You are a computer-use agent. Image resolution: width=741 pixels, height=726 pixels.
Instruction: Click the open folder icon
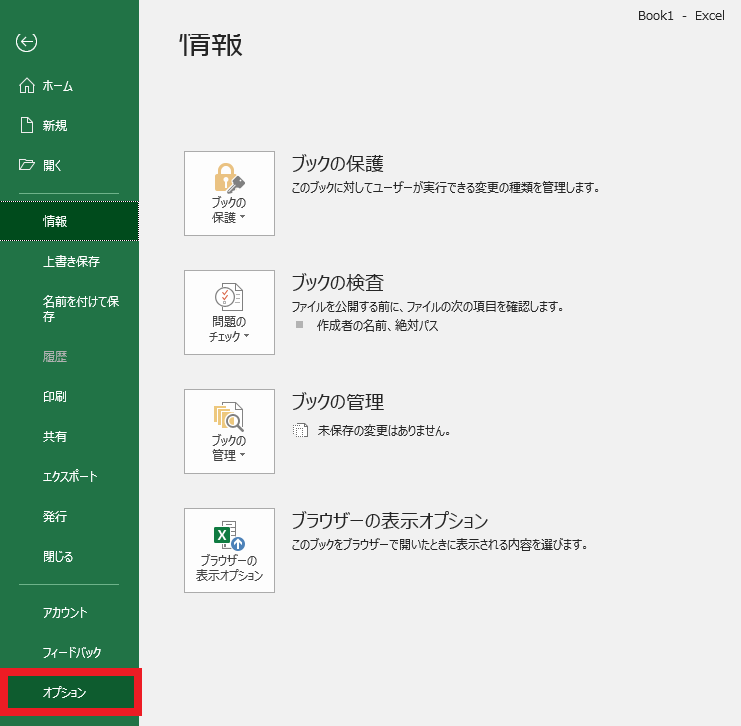click(x=26, y=164)
